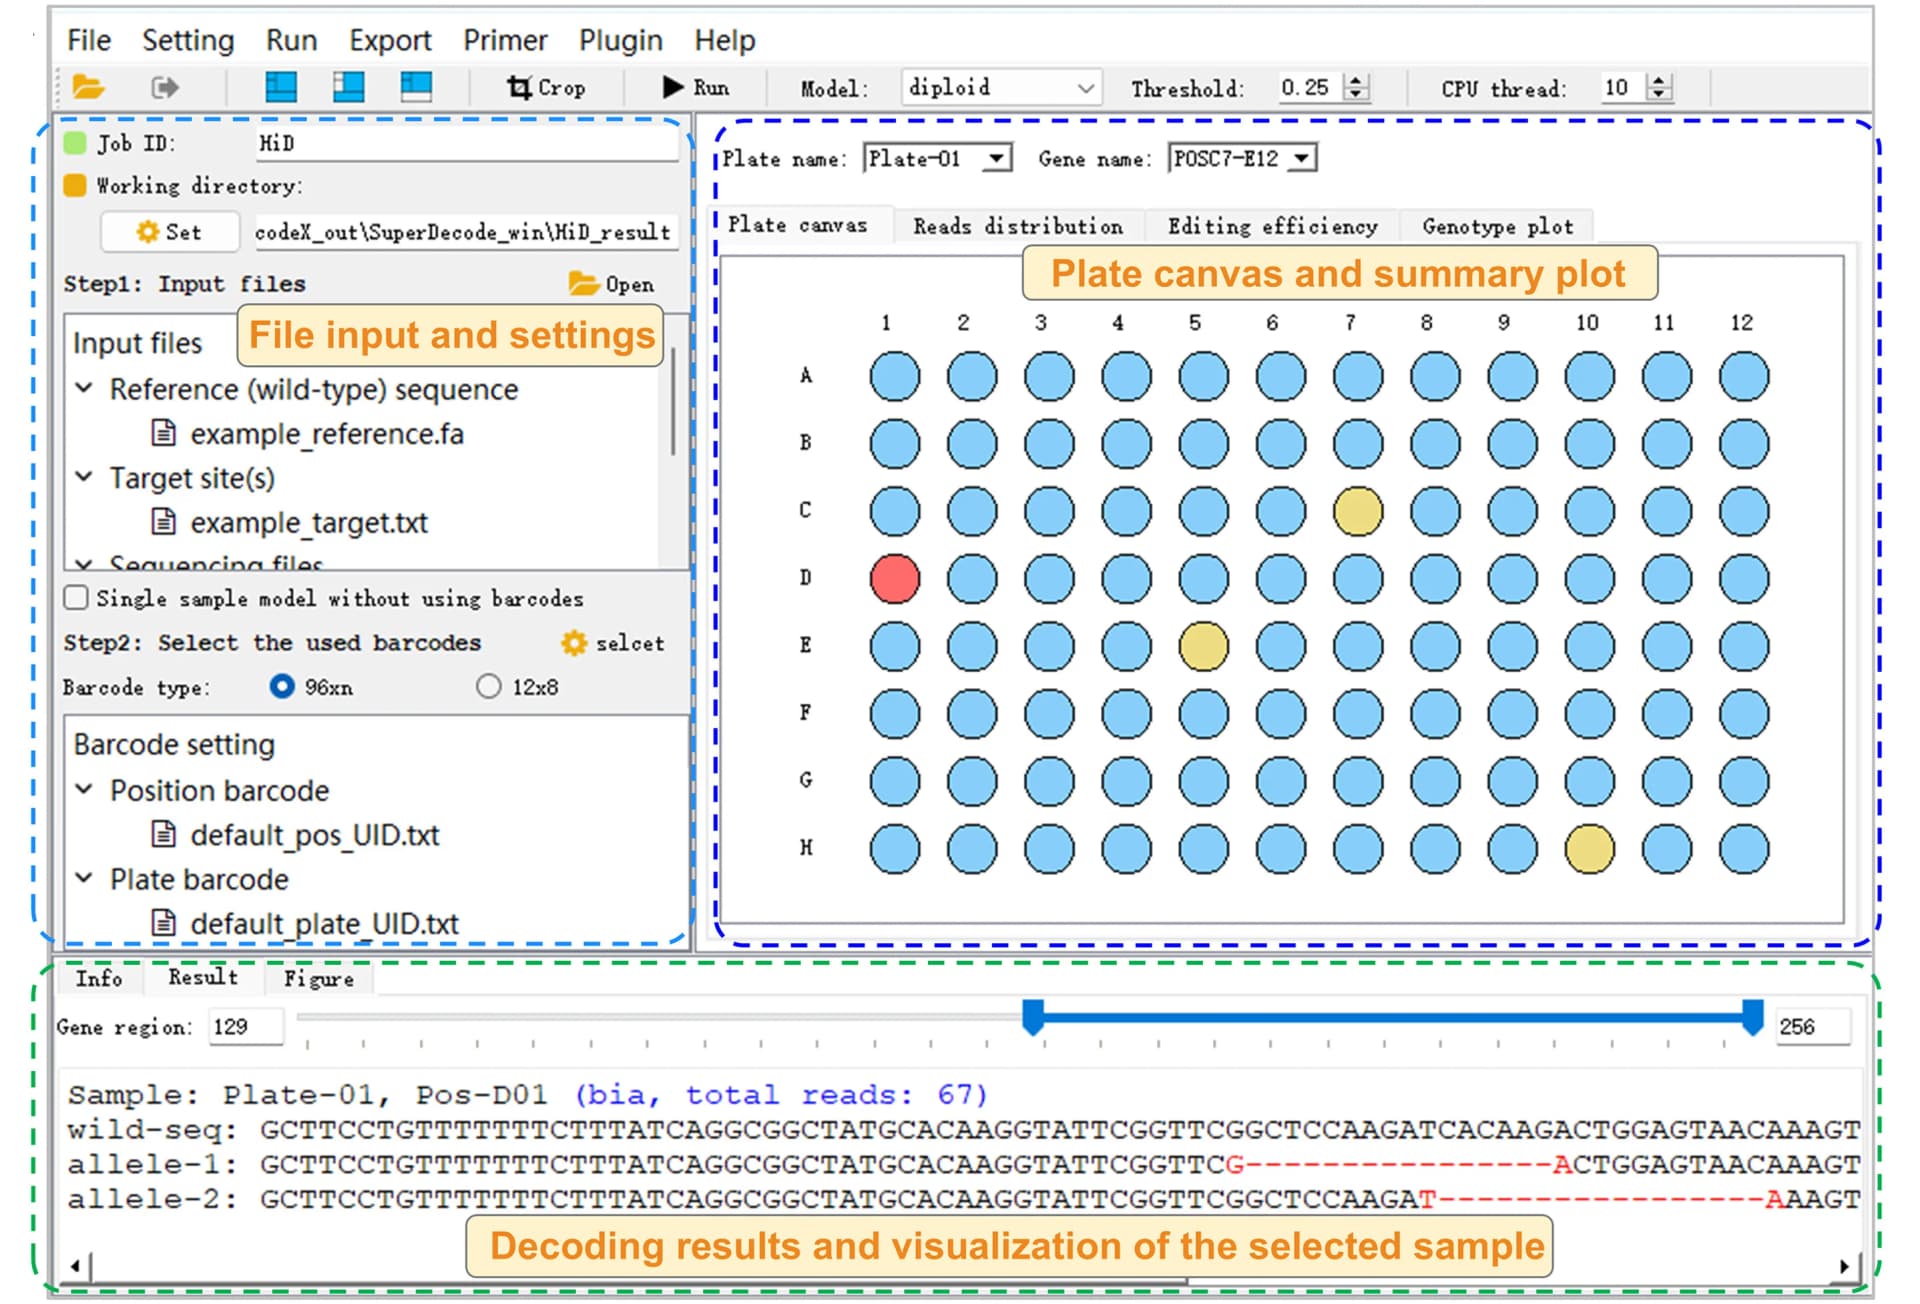Click gene region slider left handle
This screenshot has height=1304, width=1920.
(x=1033, y=1017)
